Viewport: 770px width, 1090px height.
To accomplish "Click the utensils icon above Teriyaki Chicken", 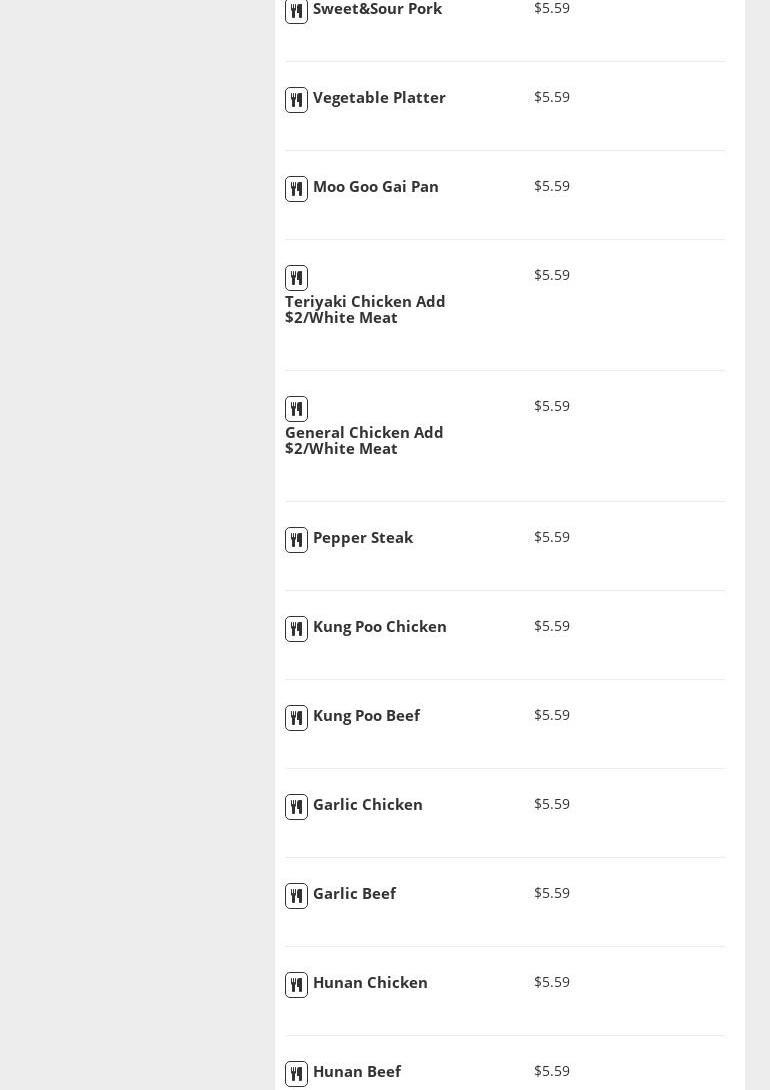I will (296, 278).
